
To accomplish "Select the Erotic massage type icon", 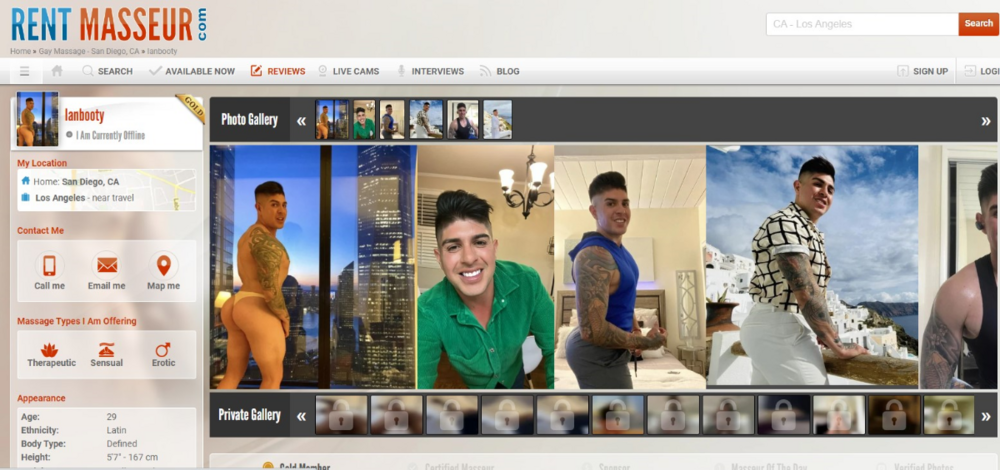I will coord(163,350).
